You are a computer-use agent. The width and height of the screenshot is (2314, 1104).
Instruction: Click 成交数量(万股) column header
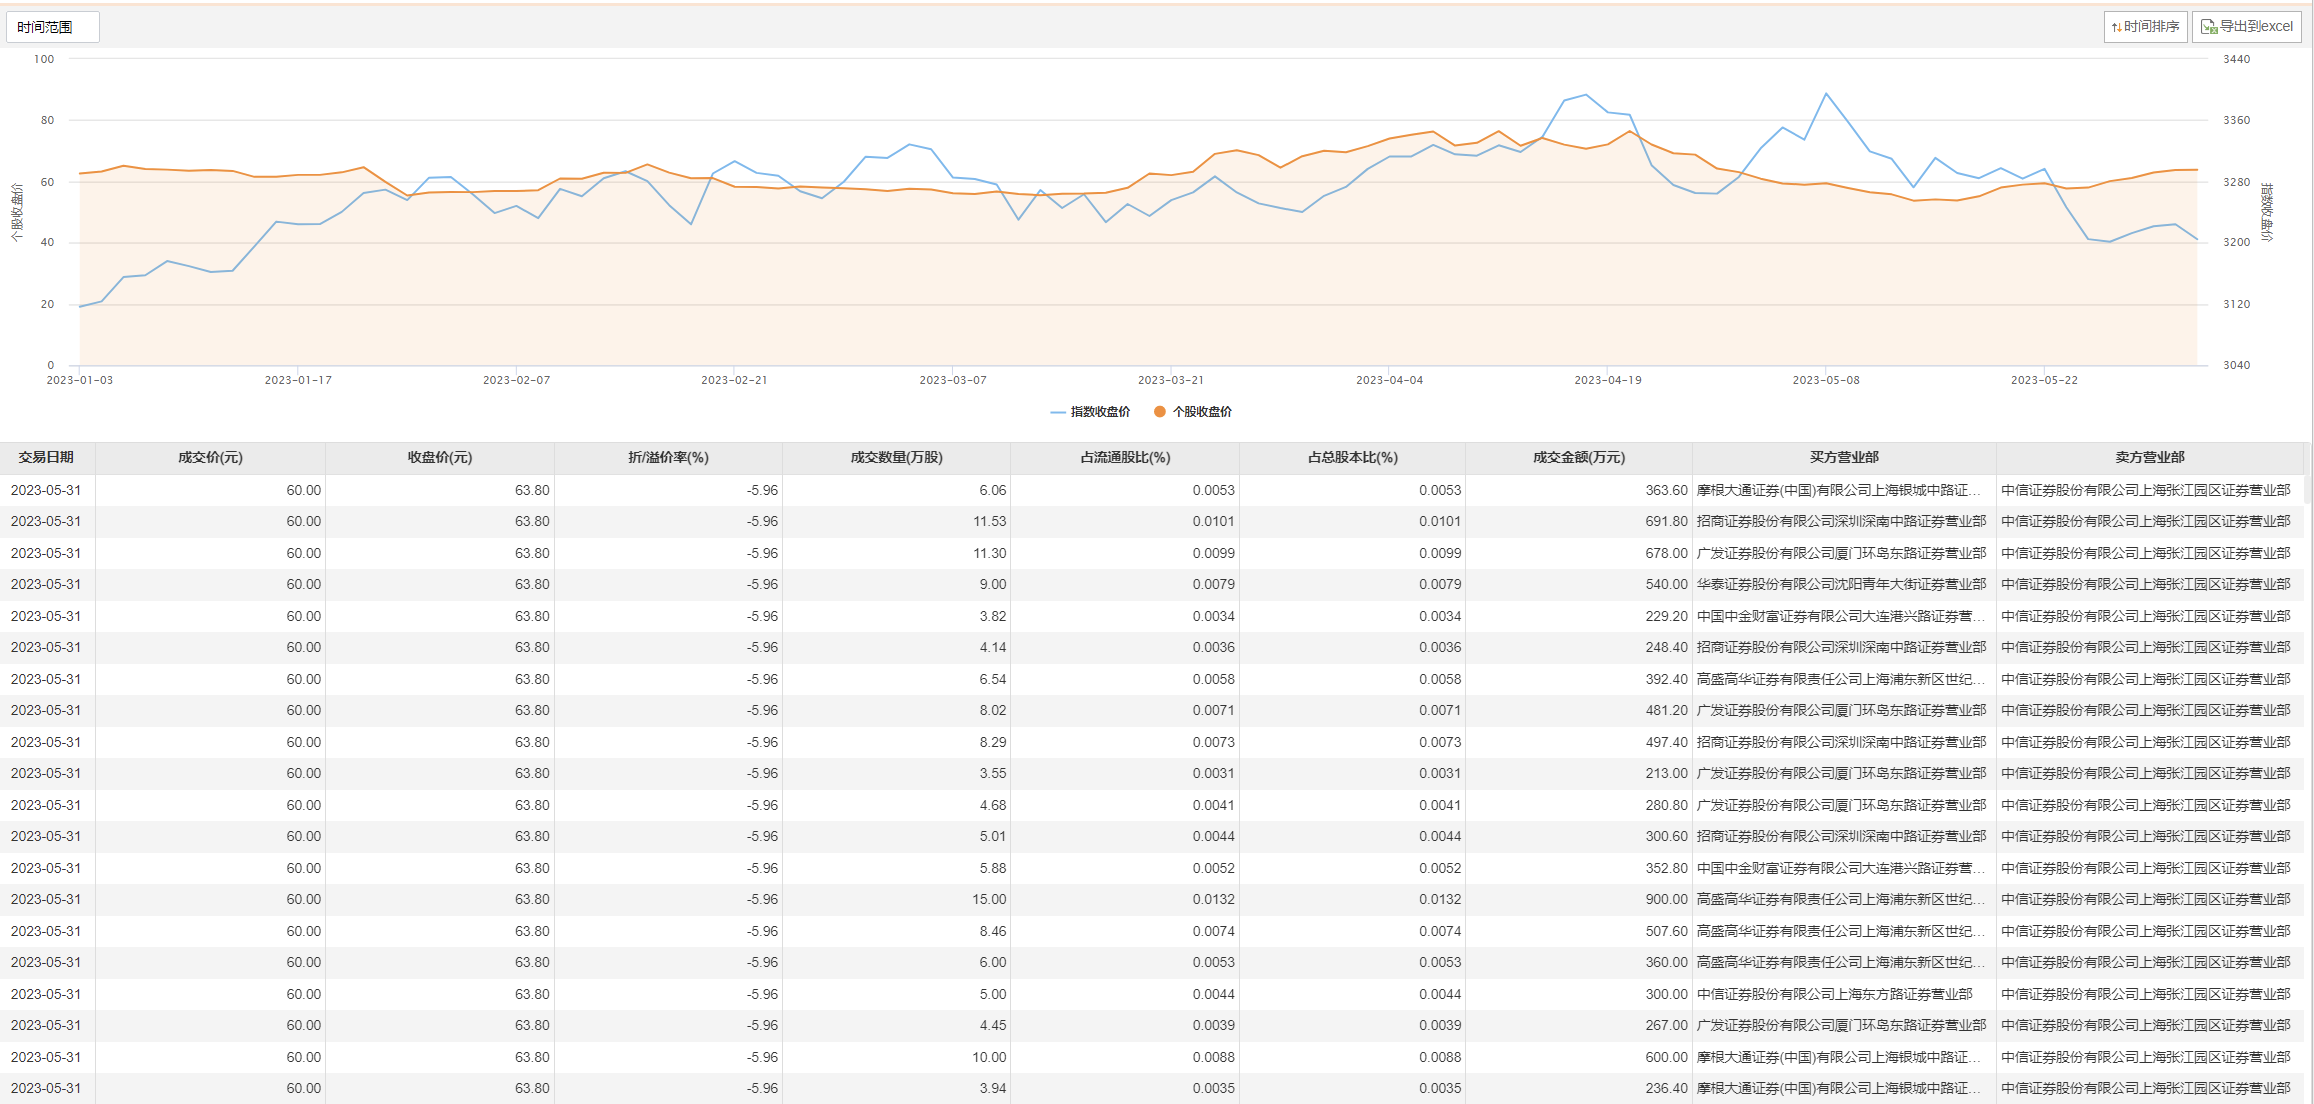coord(896,458)
